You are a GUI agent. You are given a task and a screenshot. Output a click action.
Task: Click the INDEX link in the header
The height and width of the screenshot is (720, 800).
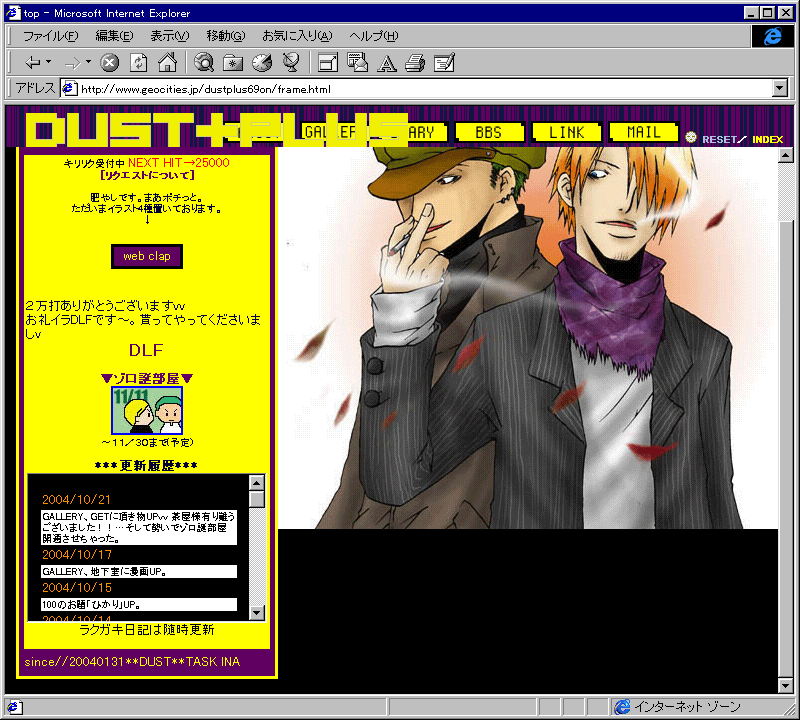click(767, 139)
